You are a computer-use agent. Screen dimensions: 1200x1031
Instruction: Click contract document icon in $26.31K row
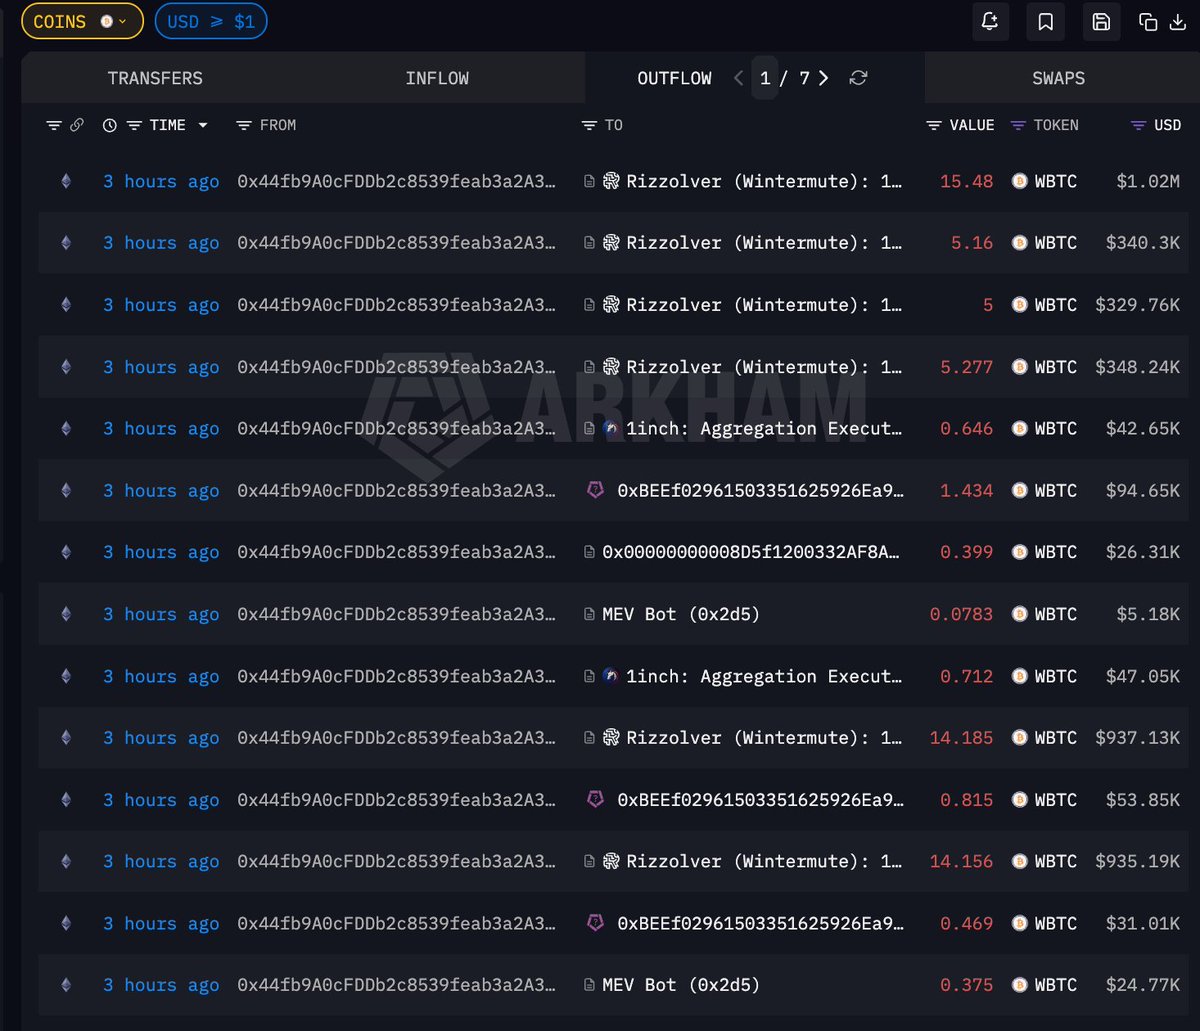coord(590,552)
